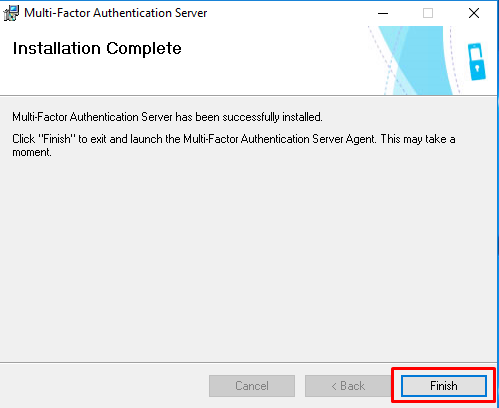Click the installer icon in the title bar
The height and width of the screenshot is (408, 499).
tap(11, 13)
